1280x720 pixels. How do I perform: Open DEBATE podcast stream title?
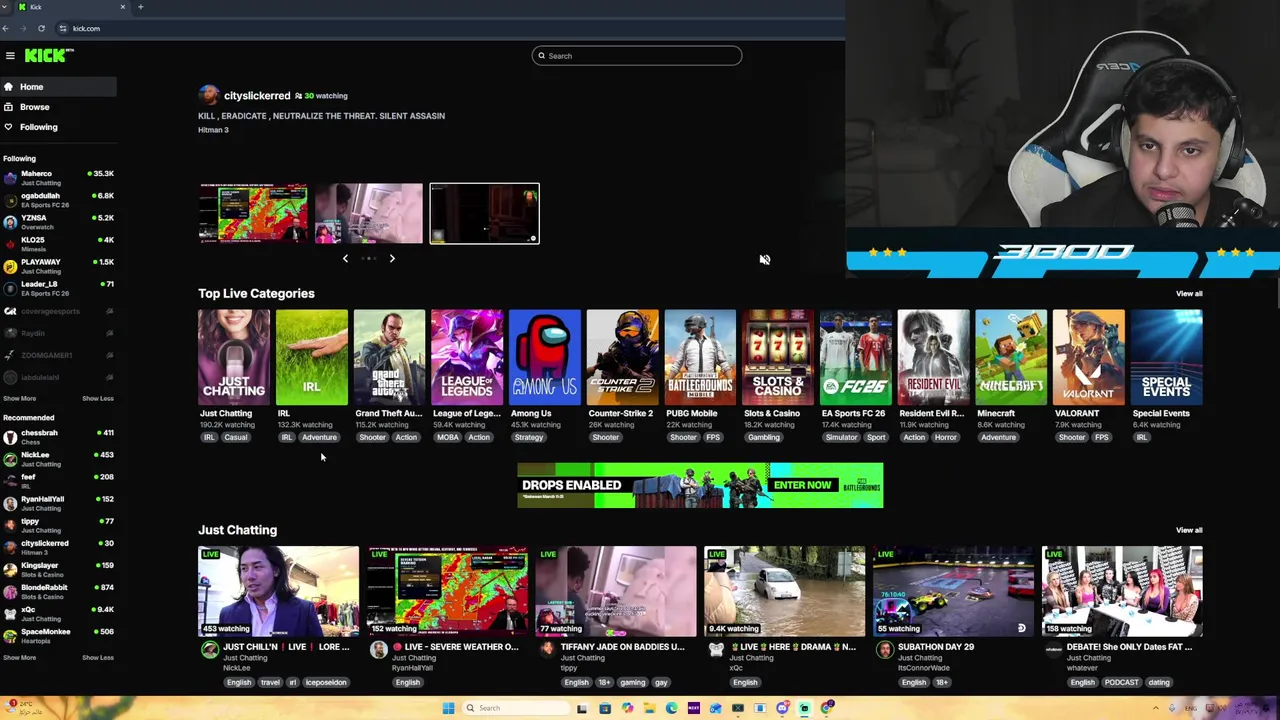[x=1129, y=647]
